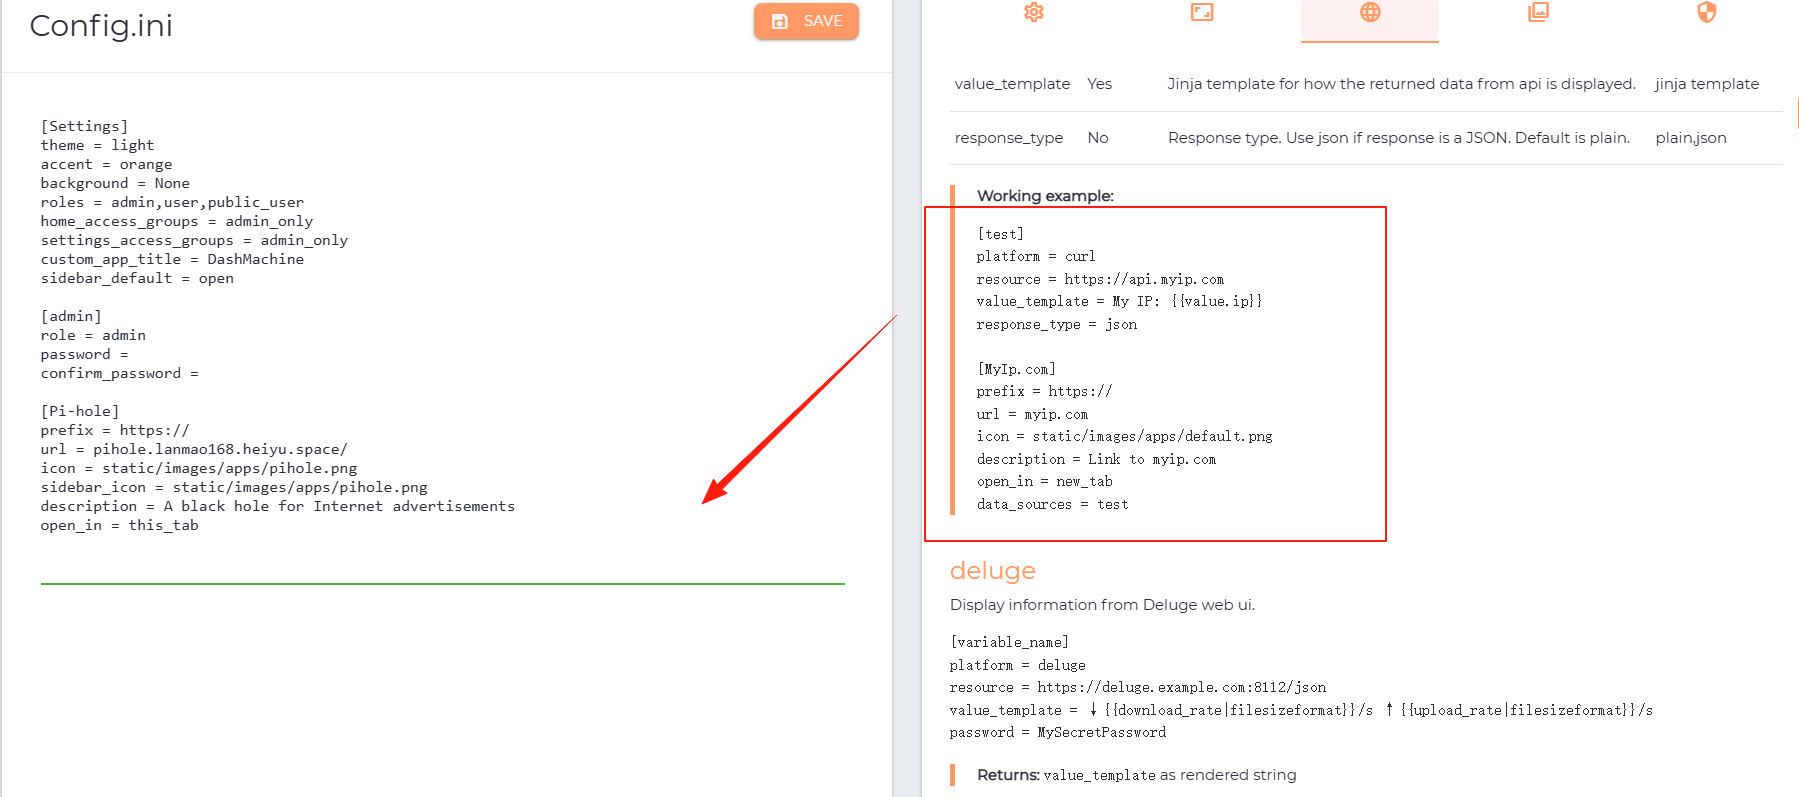1799x797 pixels.
Task: Click the 'No' required cell
Action: pyautogui.click(x=1098, y=138)
